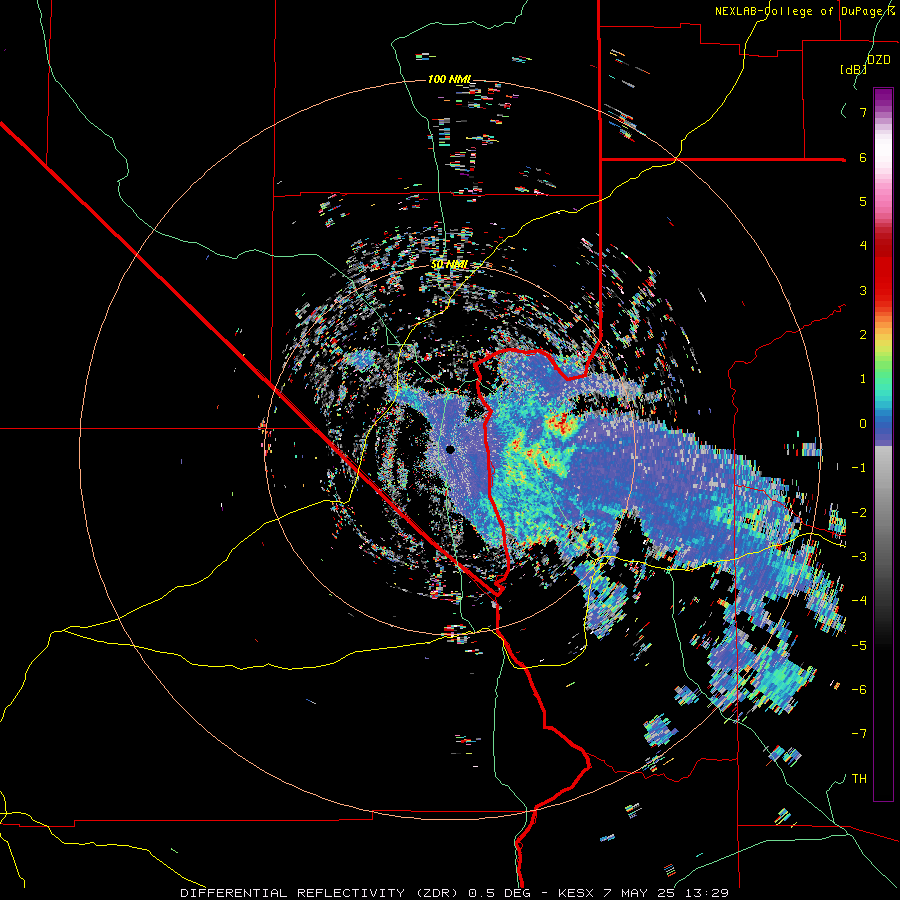900x900 pixels.
Task: Click the "0" tick label on the color scale
Action: [863, 424]
